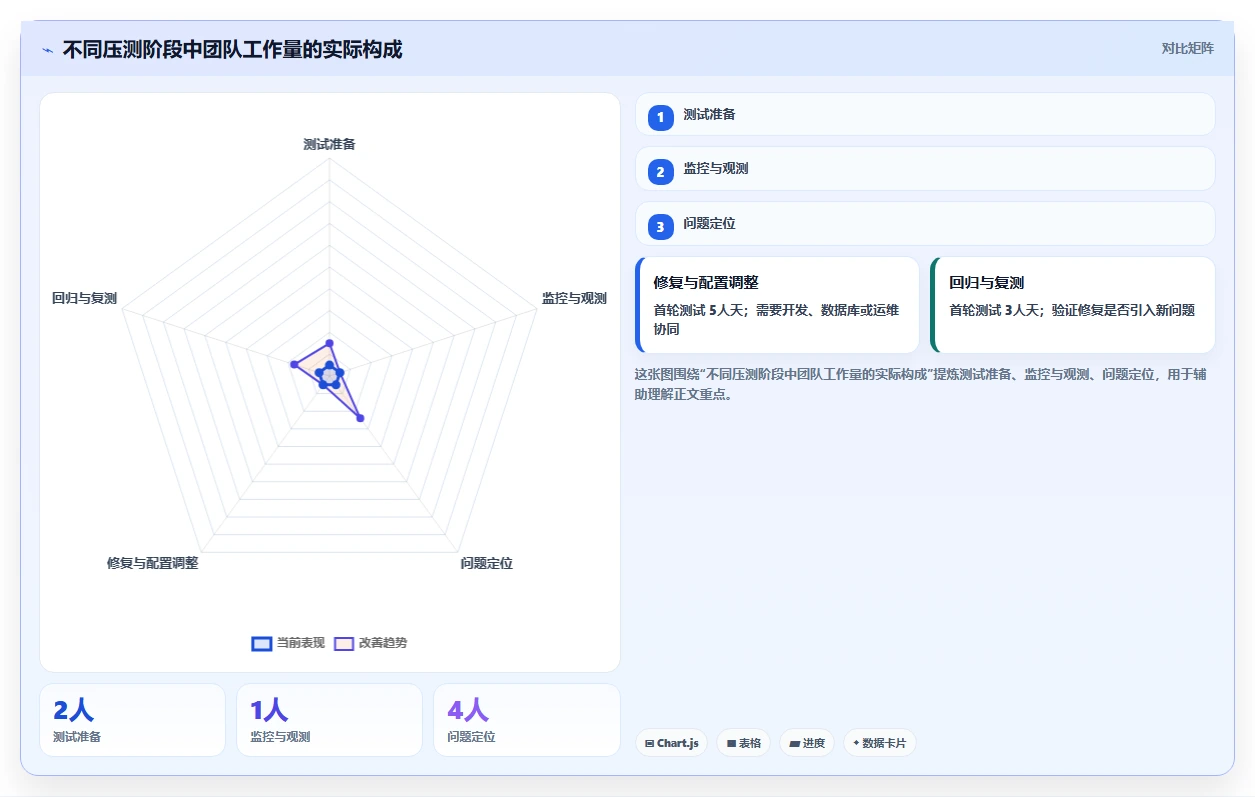Click the 4人 问题定位 stat card

tap(526, 720)
